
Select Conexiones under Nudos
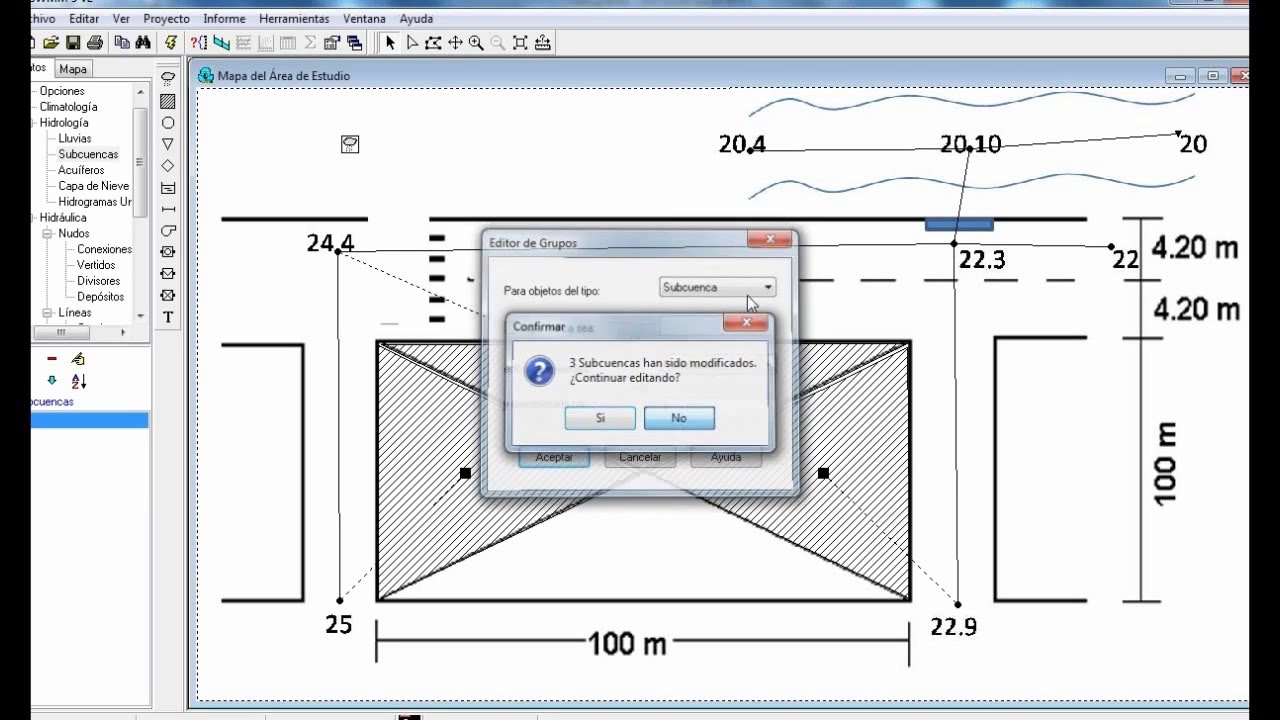[104, 249]
